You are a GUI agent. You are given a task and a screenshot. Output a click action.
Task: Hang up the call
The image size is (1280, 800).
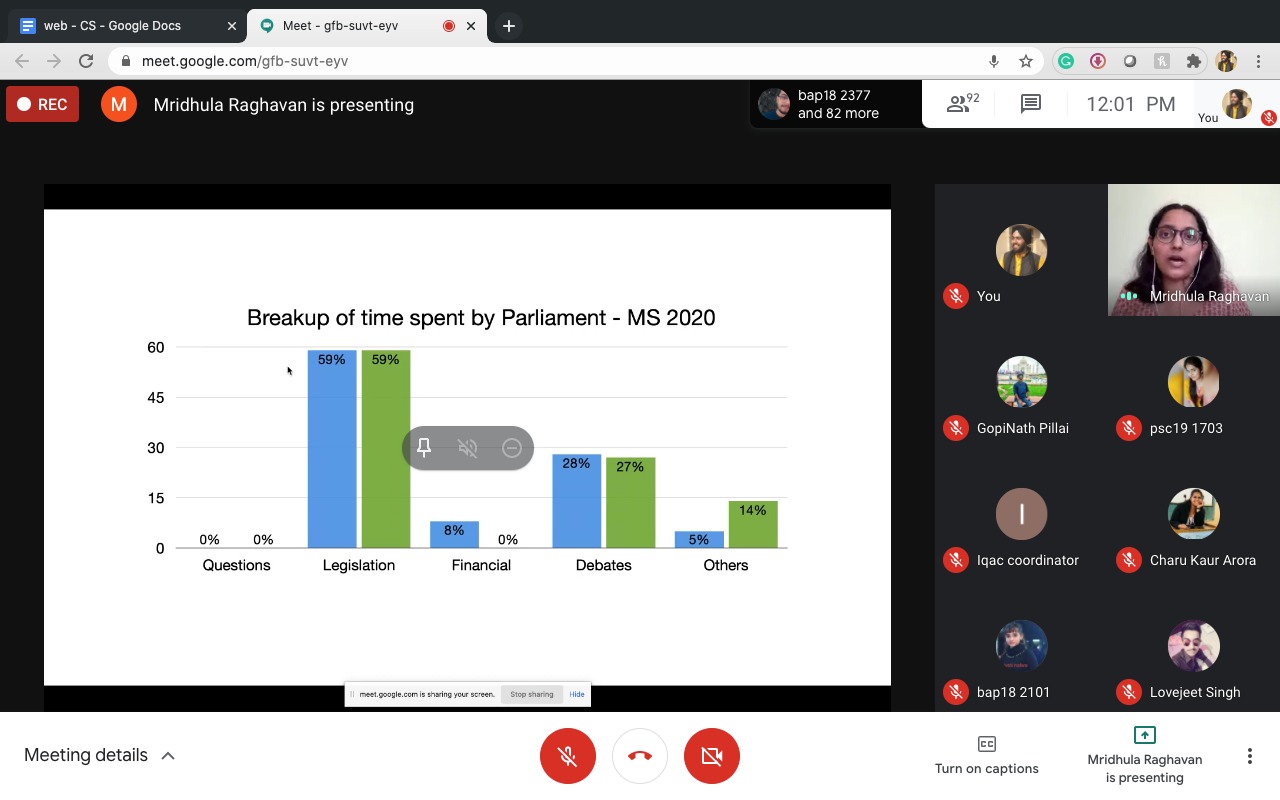pos(640,756)
